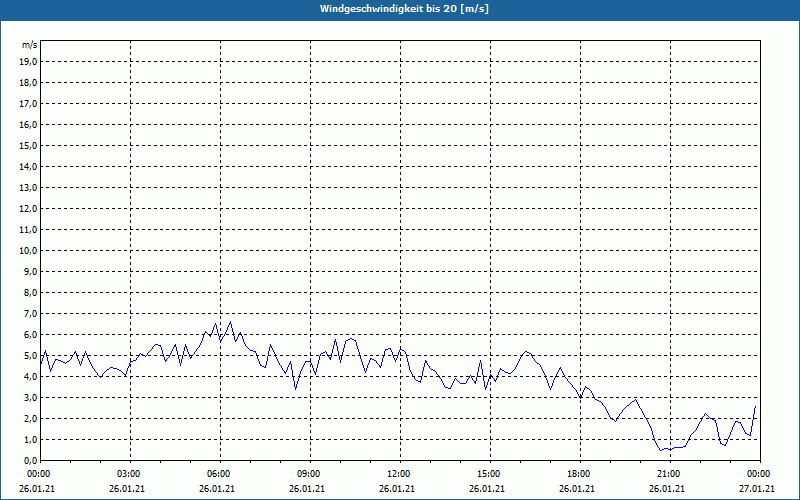
Task: Click the '26.01.21' date below 03:00
Action: (x=127, y=488)
